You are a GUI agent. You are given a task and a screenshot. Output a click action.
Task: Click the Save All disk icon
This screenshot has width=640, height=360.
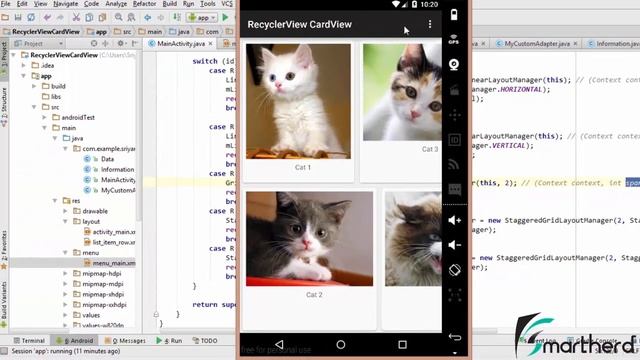pyautogui.click(x=18, y=18)
